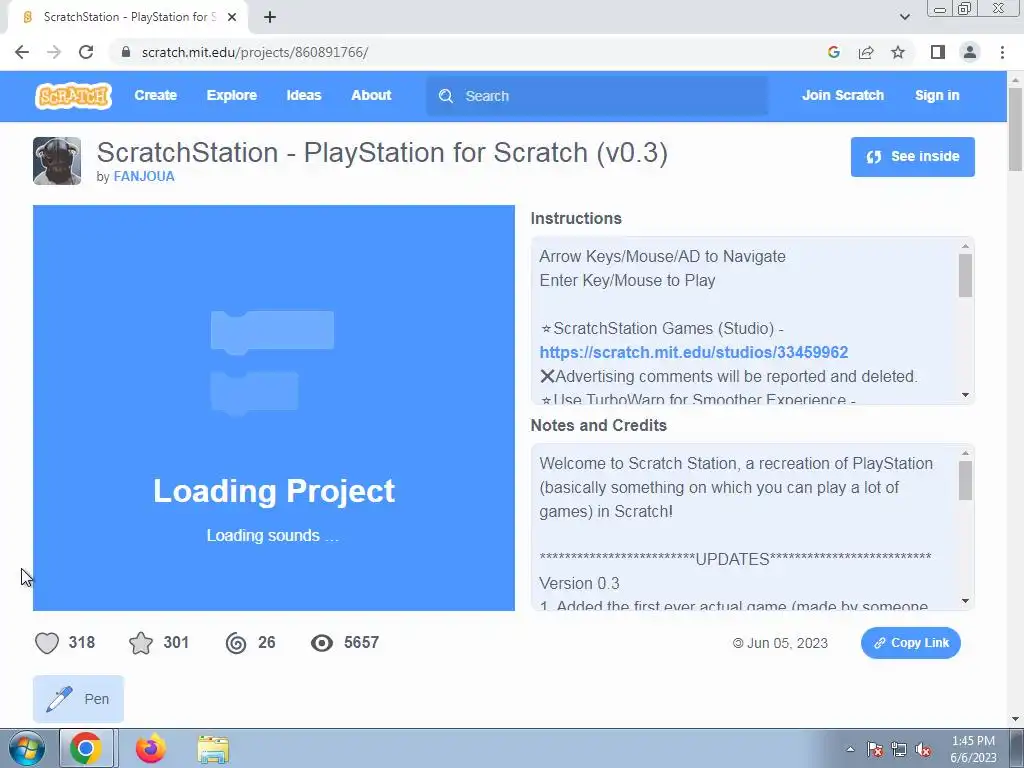Screen dimensions: 1024x768
Task: Open the Chrome profile icon
Action: click(x=970, y=52)
